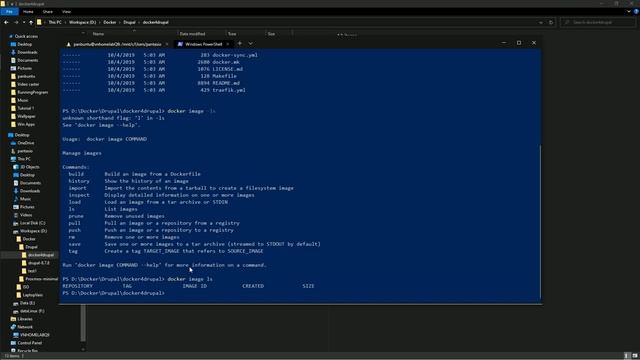Switch to details view in status bar
The height and width of the screenshot is (360, 640).
[x=627, y=356]
